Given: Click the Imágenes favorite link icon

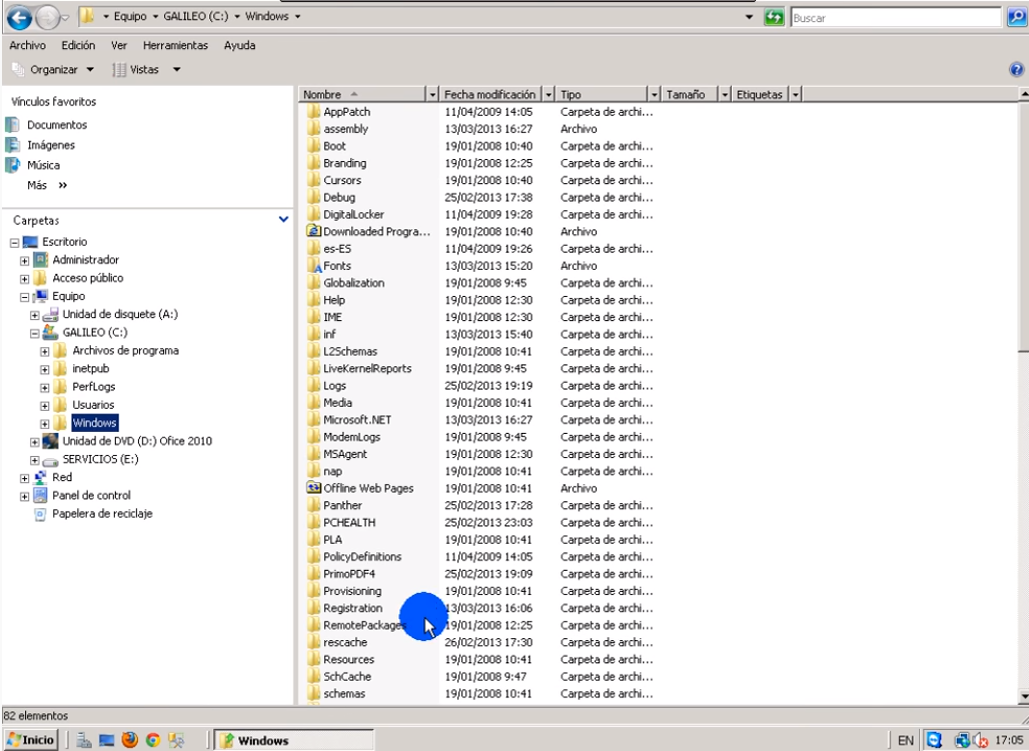Looking at the screenshot, I should [x=12, y=144].
